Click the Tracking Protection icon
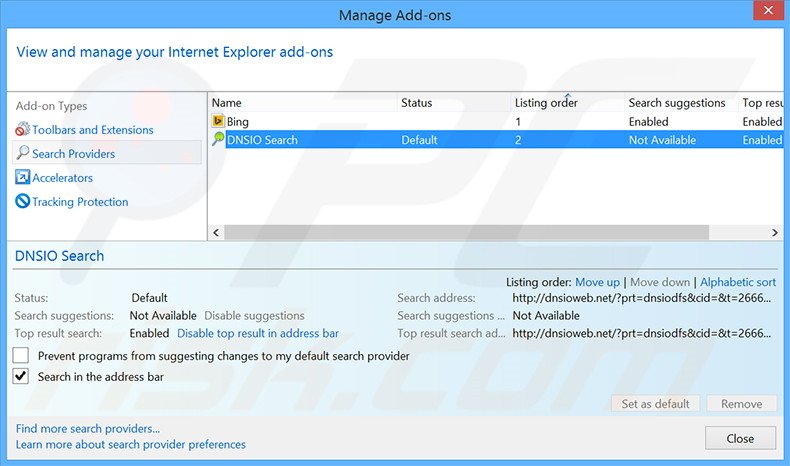Image resolution: width=790 pixels, height=466 pixels. pos(23,202)
